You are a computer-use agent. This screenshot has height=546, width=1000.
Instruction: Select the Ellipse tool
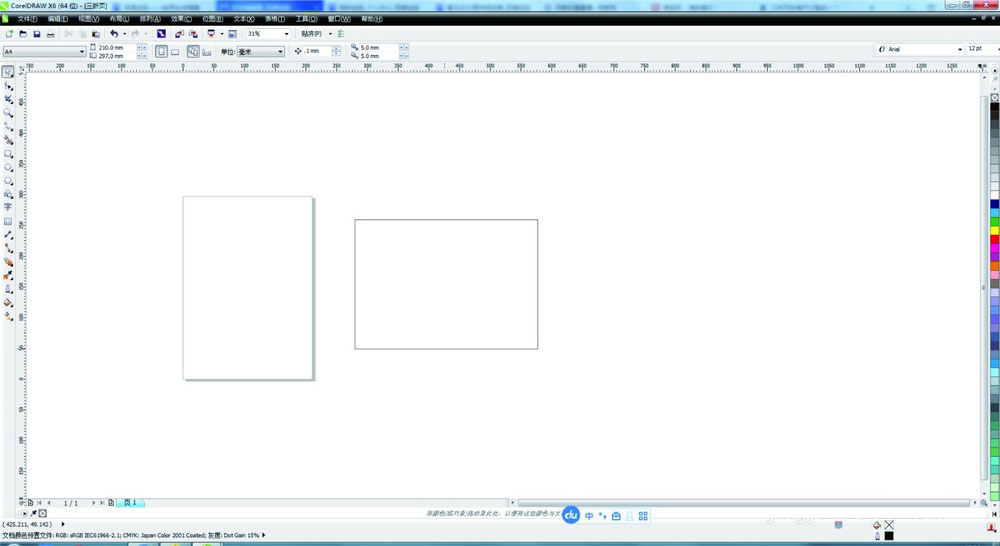click(8, 167)
